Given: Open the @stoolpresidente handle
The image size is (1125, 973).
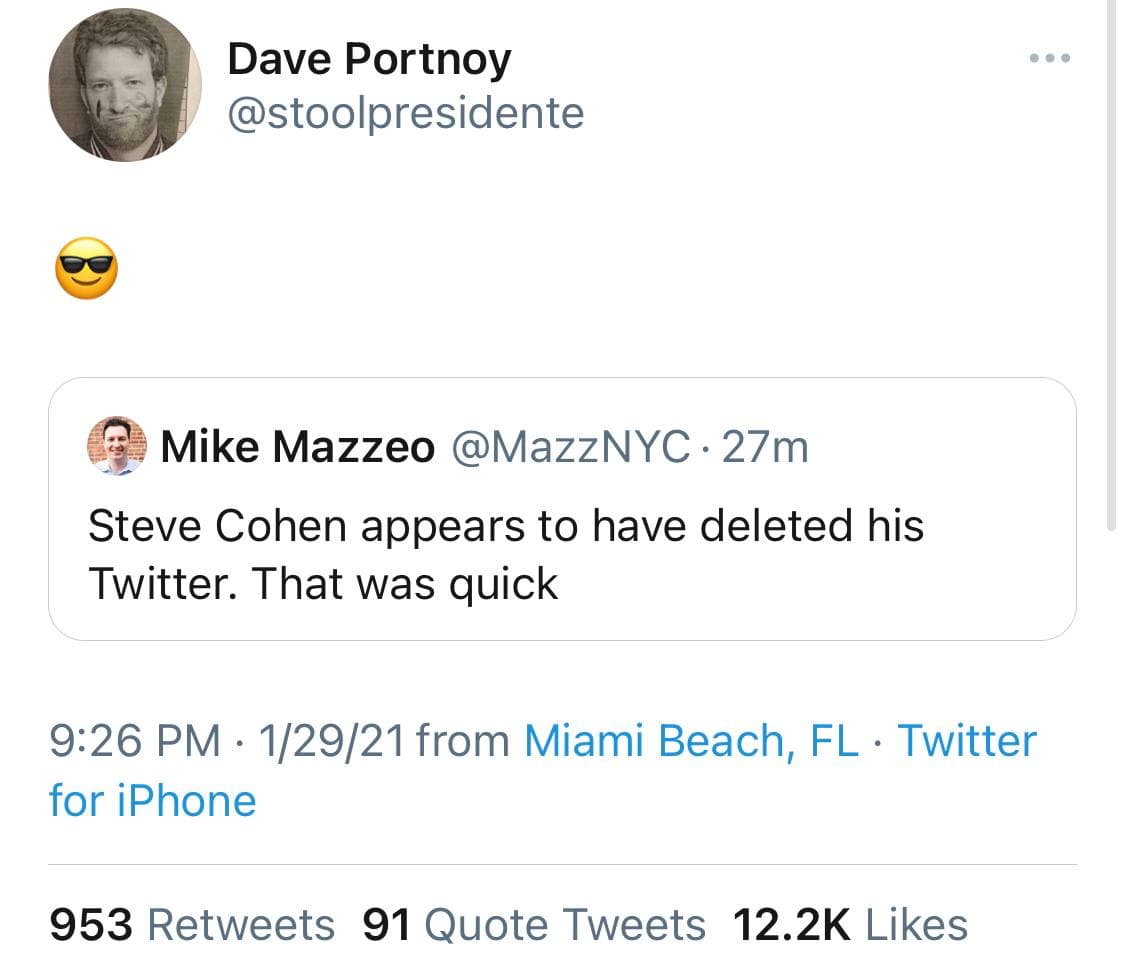Looking at the screenshot, I should click(405, 113).
